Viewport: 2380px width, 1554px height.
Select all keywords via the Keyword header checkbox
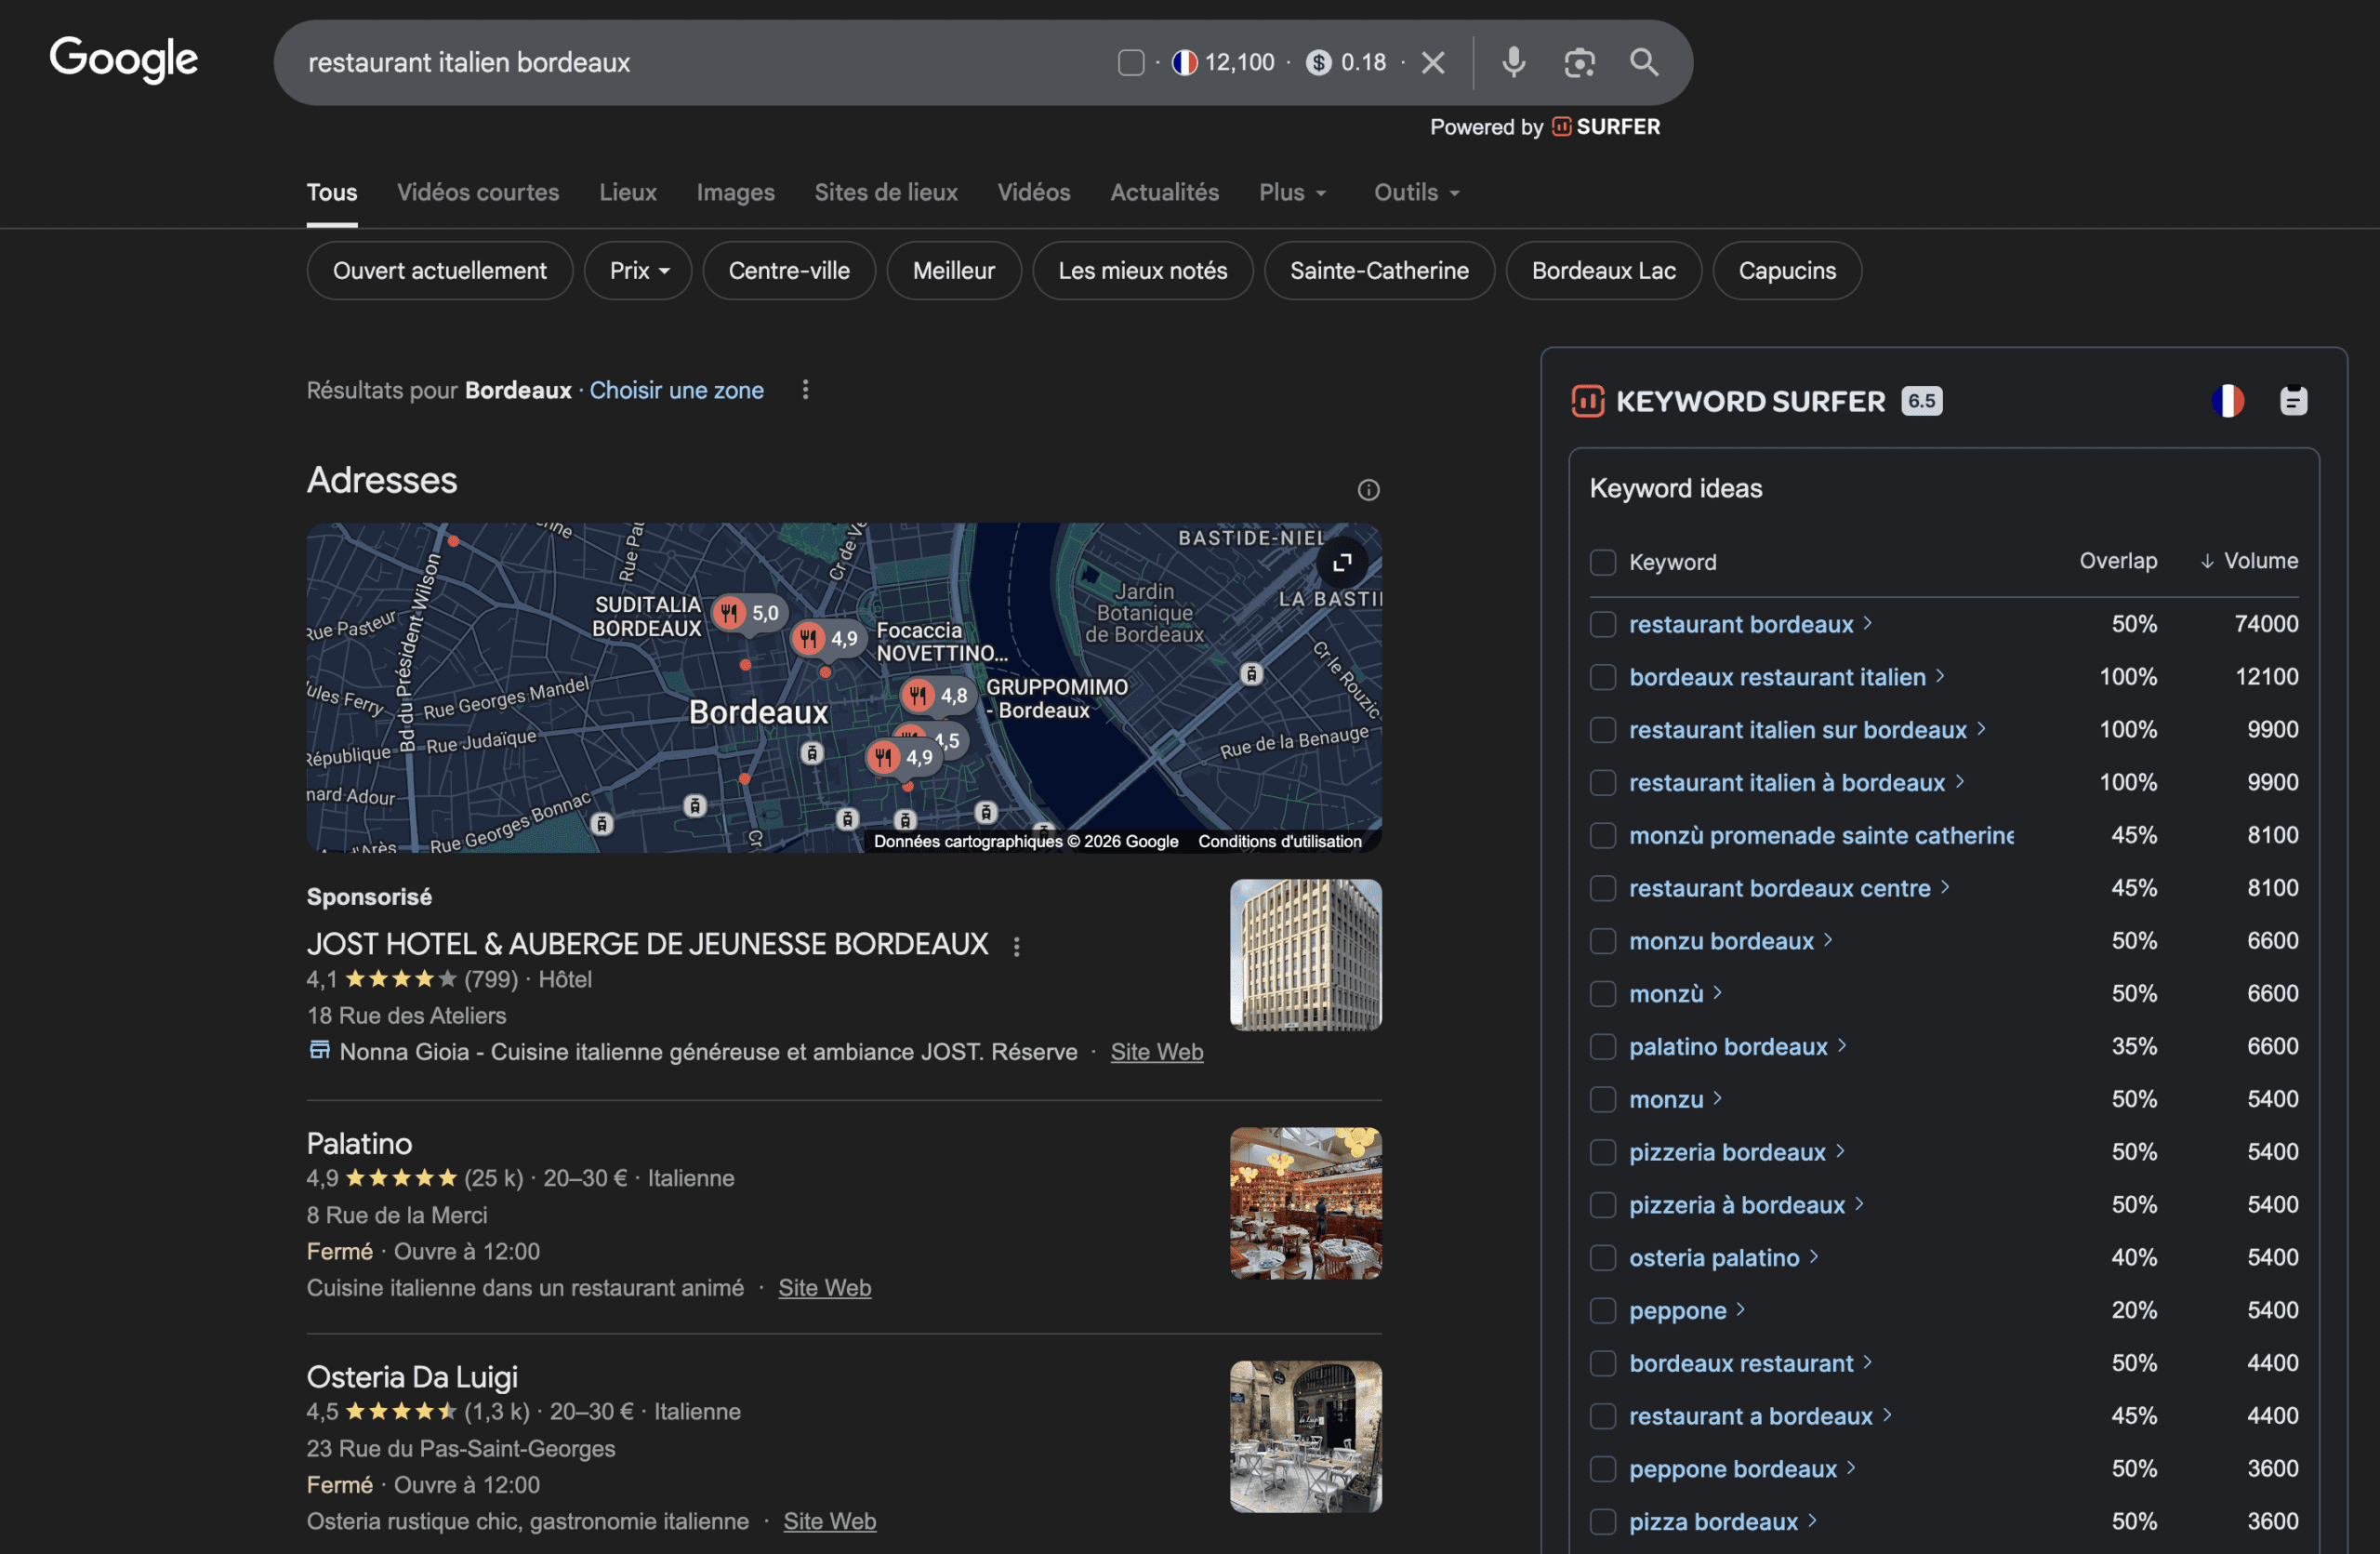point(1603,562)
